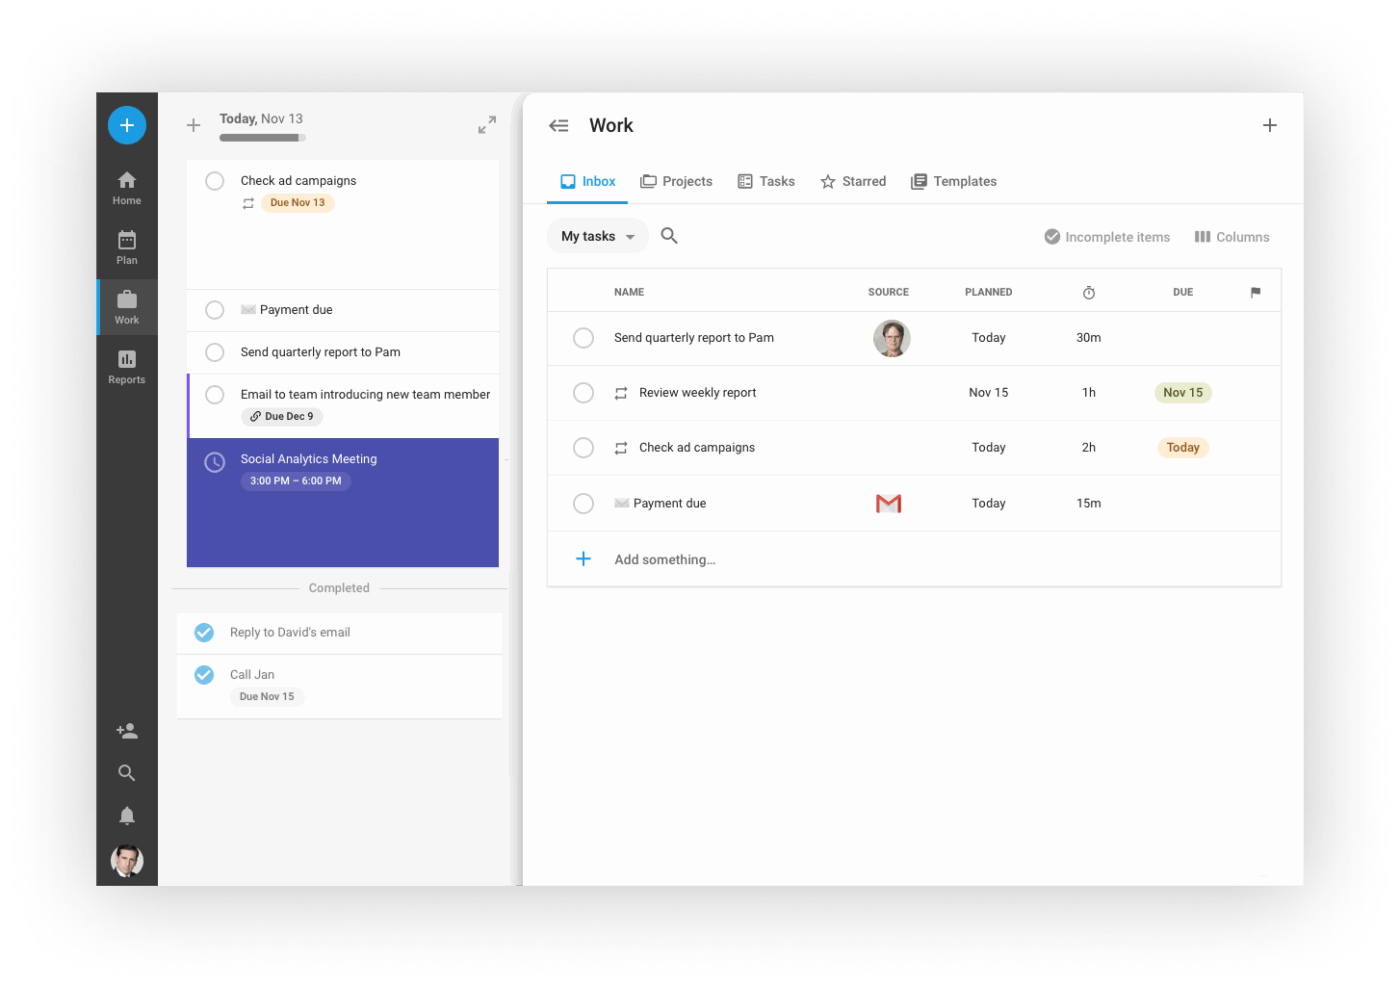Collapse the Work panel with the back arrow

click(558, 125)
